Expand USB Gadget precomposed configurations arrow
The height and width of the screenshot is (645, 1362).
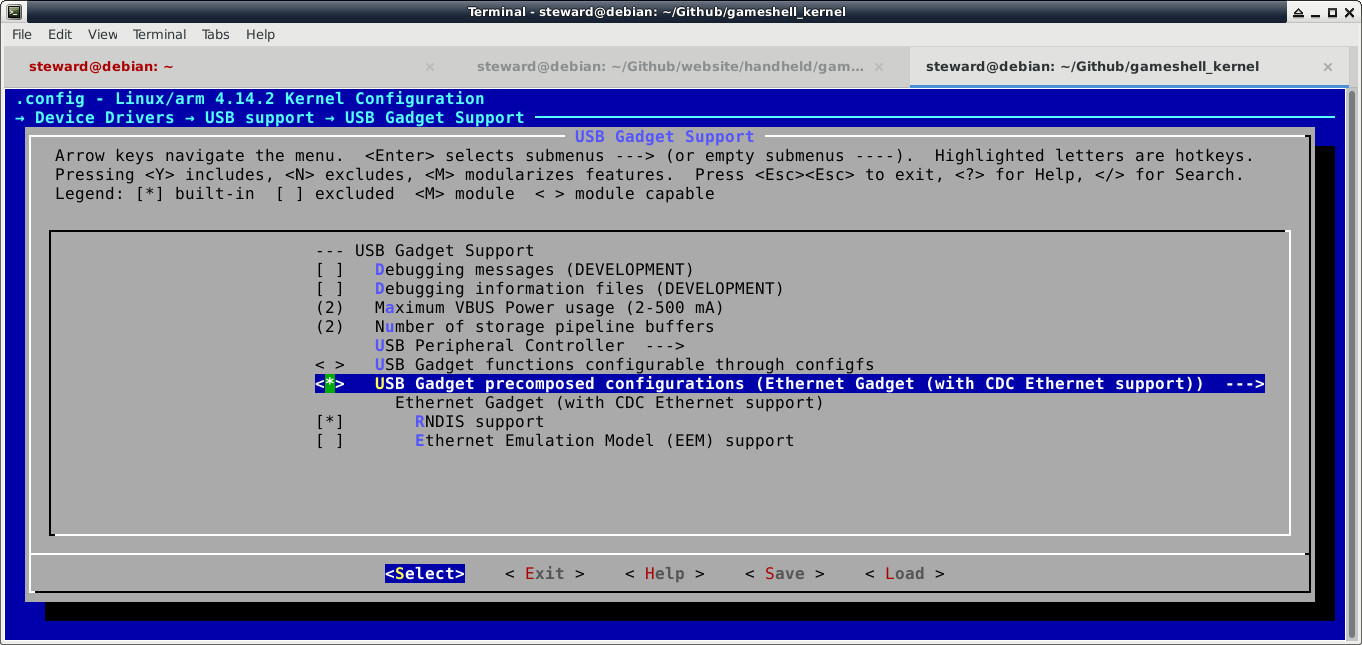[x=1245, y=384]
